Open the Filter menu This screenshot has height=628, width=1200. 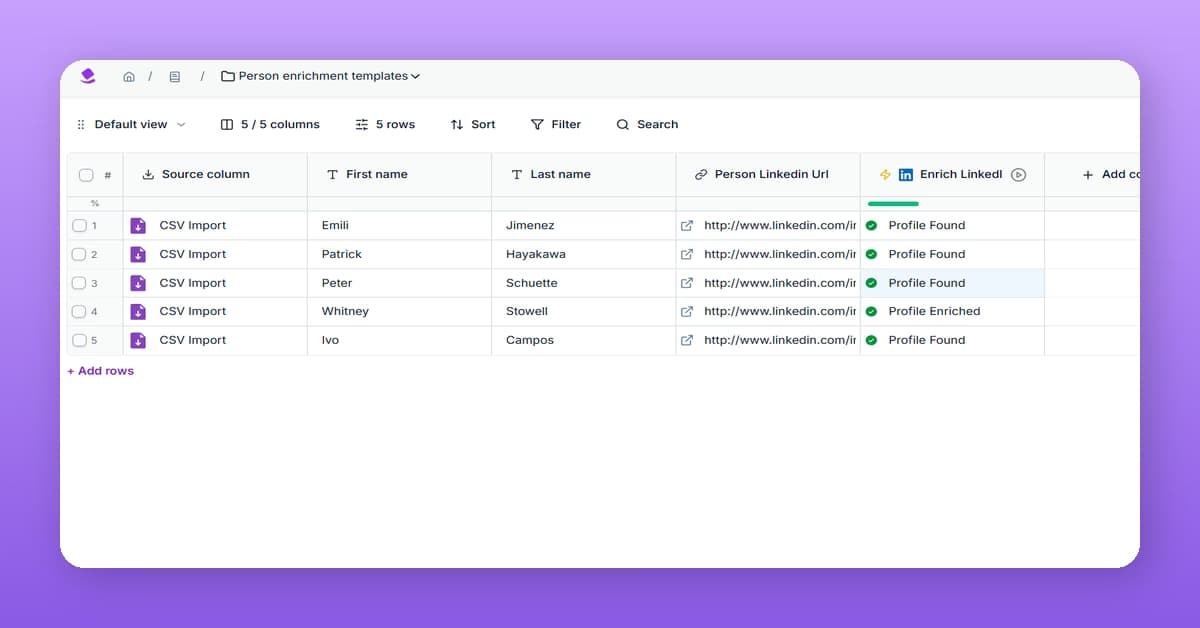[556, 124]
